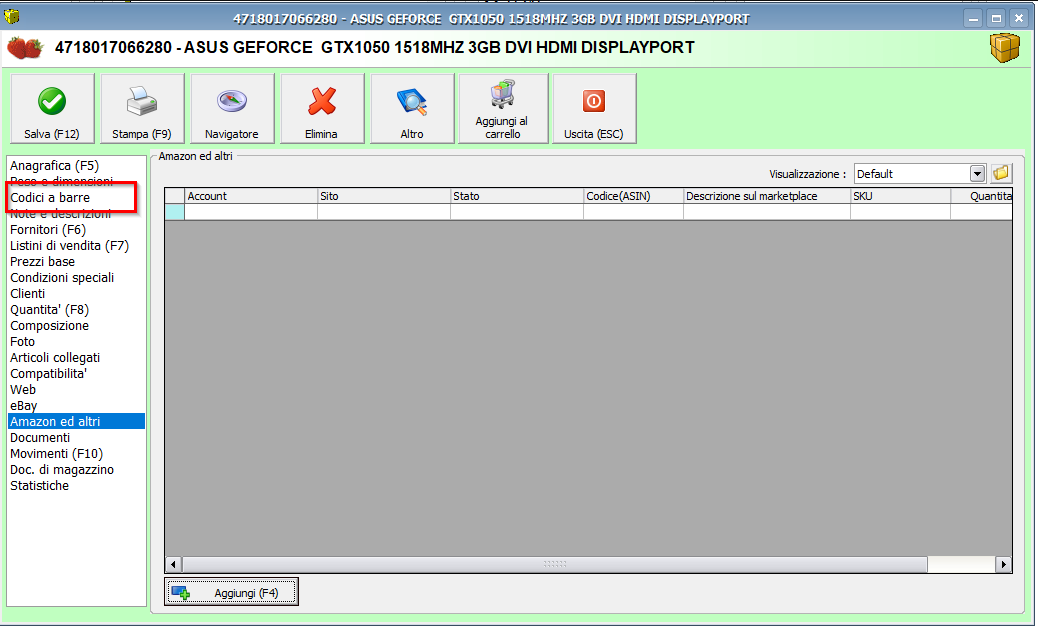1038x627 pixels.
Task: Click the Sito column header
Action: tap(384, 196)
